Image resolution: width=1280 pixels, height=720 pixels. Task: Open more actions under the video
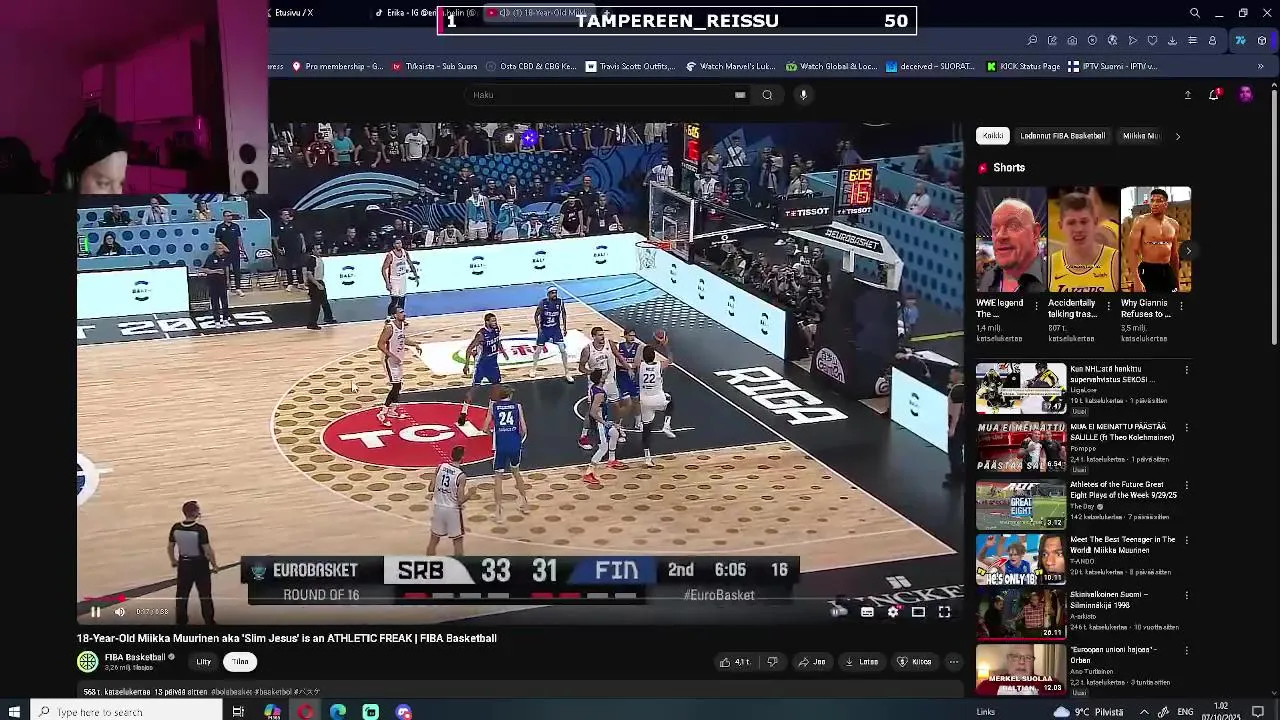coord(953,662)
